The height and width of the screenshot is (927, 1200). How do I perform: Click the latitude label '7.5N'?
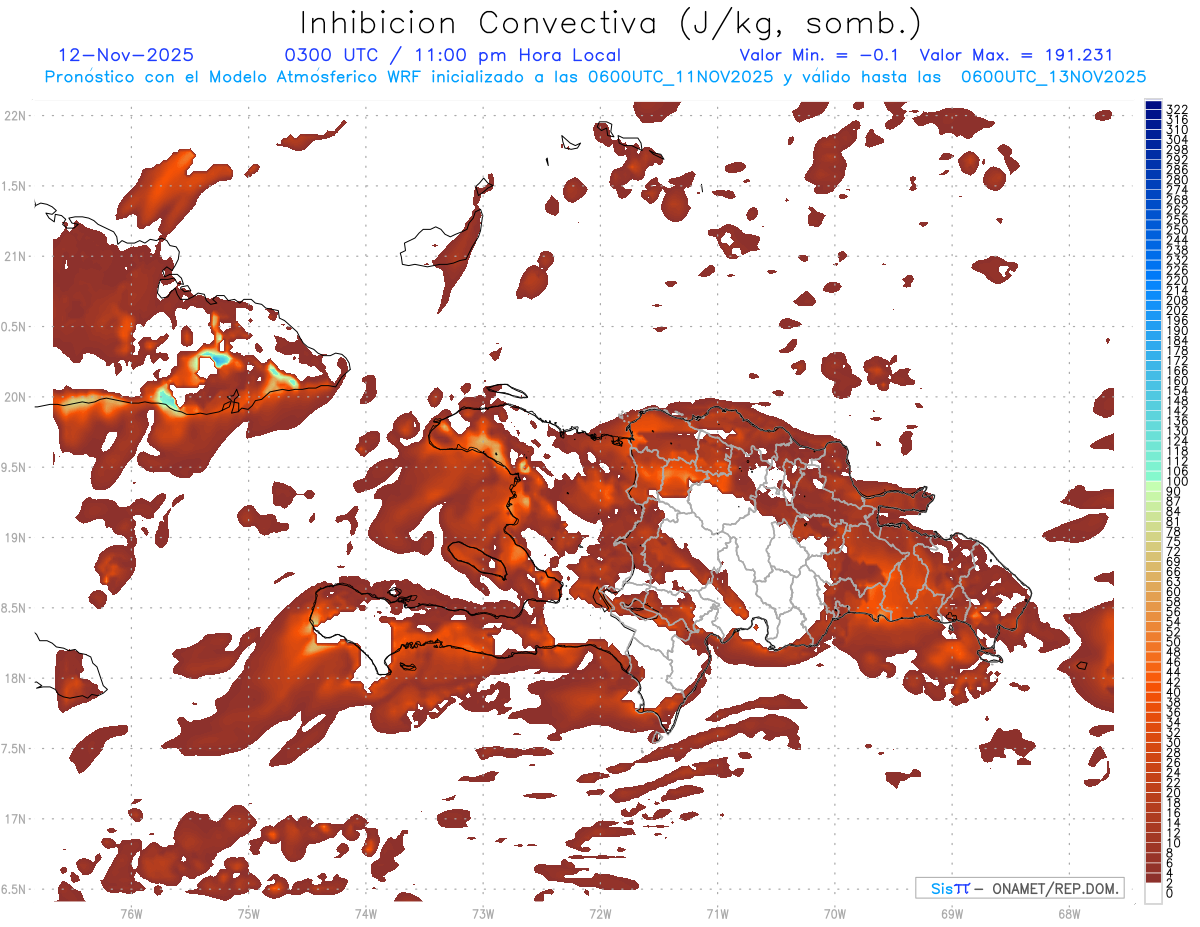pyautogui.click(x=15, y=749)
